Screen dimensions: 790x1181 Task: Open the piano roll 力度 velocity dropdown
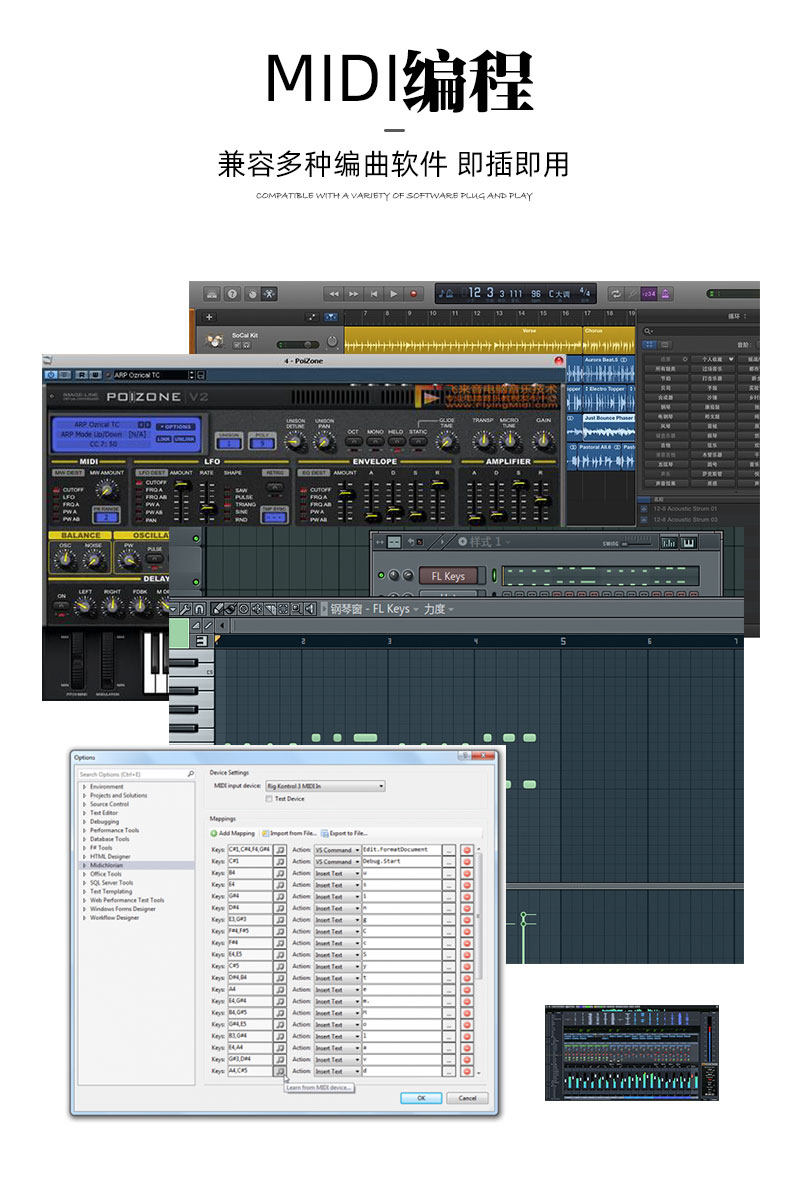click(x=438, y=609)
